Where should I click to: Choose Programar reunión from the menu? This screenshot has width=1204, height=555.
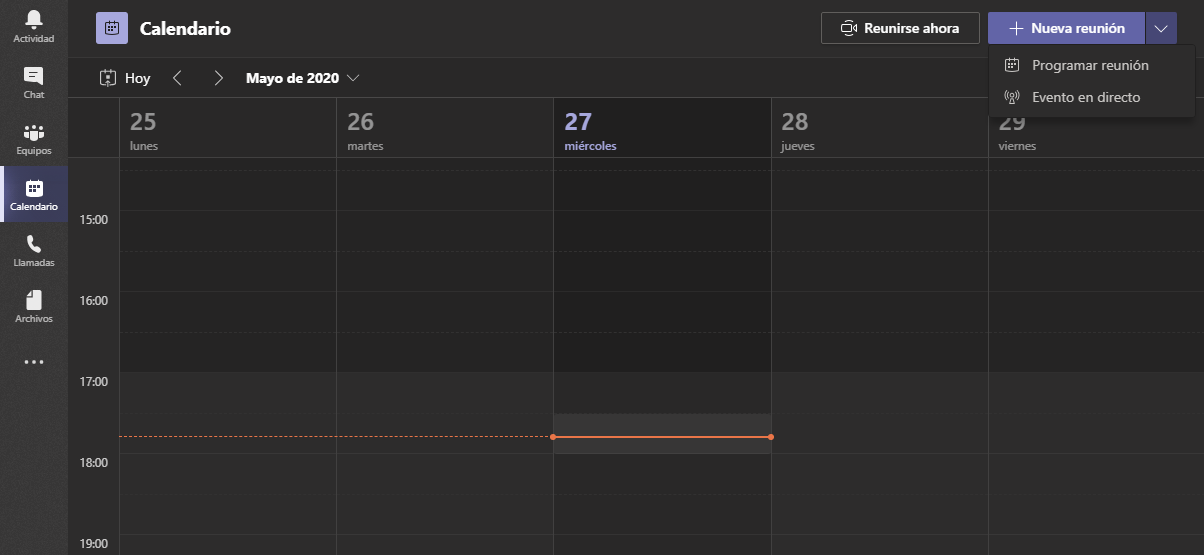coord(1091,65)
